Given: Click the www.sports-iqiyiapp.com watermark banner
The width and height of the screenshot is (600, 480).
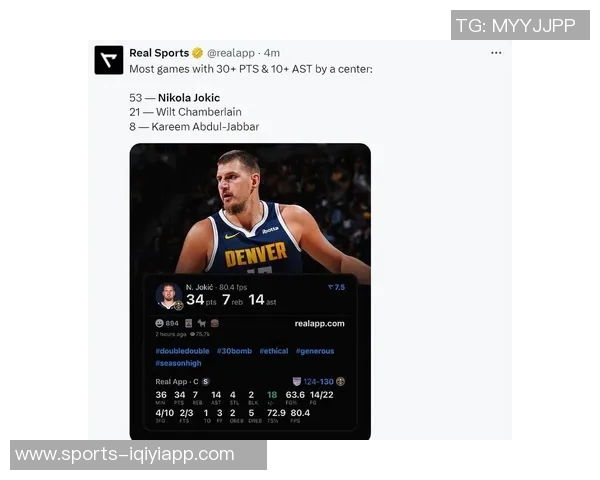Looking at the screenshot, I should pyautogui.click(x=139, y=455).
